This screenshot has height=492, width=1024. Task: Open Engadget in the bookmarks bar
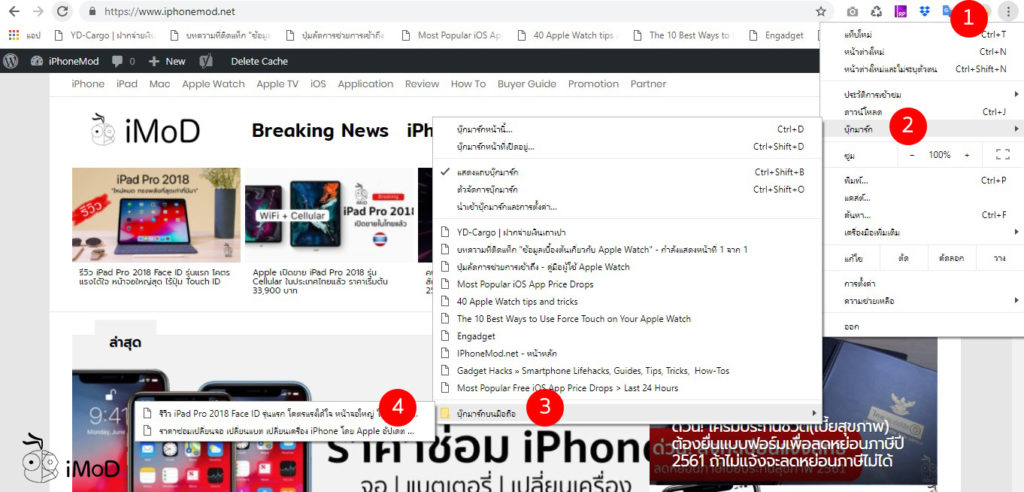click(776, 35)
